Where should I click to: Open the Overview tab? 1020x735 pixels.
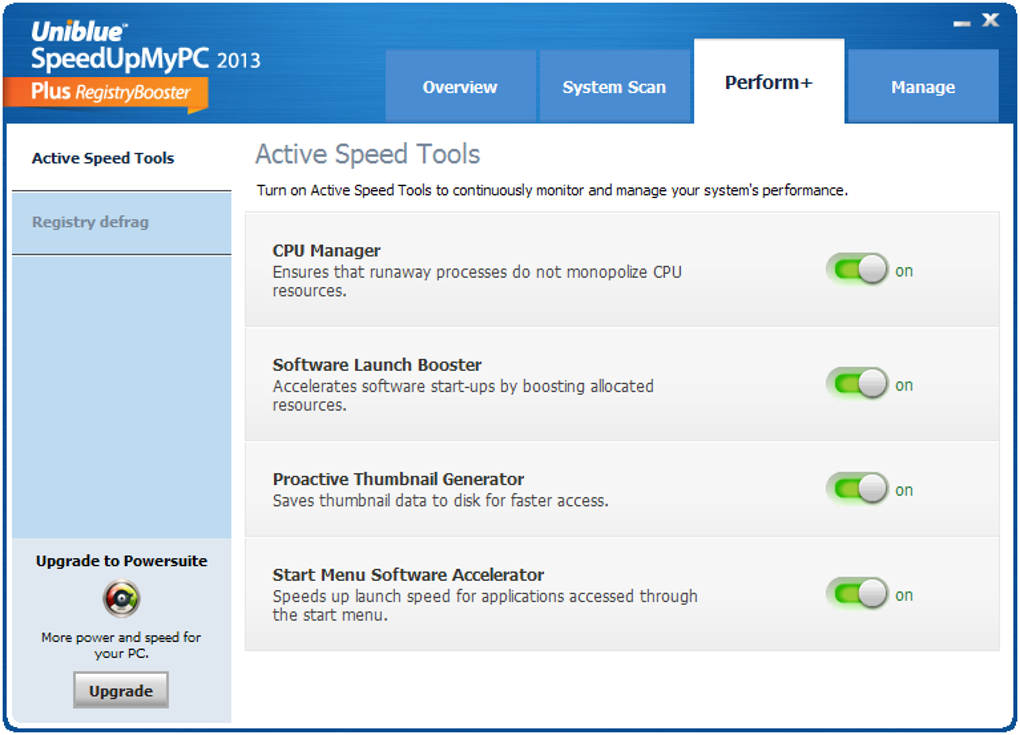pyautogui.click(x=461, y=87)
